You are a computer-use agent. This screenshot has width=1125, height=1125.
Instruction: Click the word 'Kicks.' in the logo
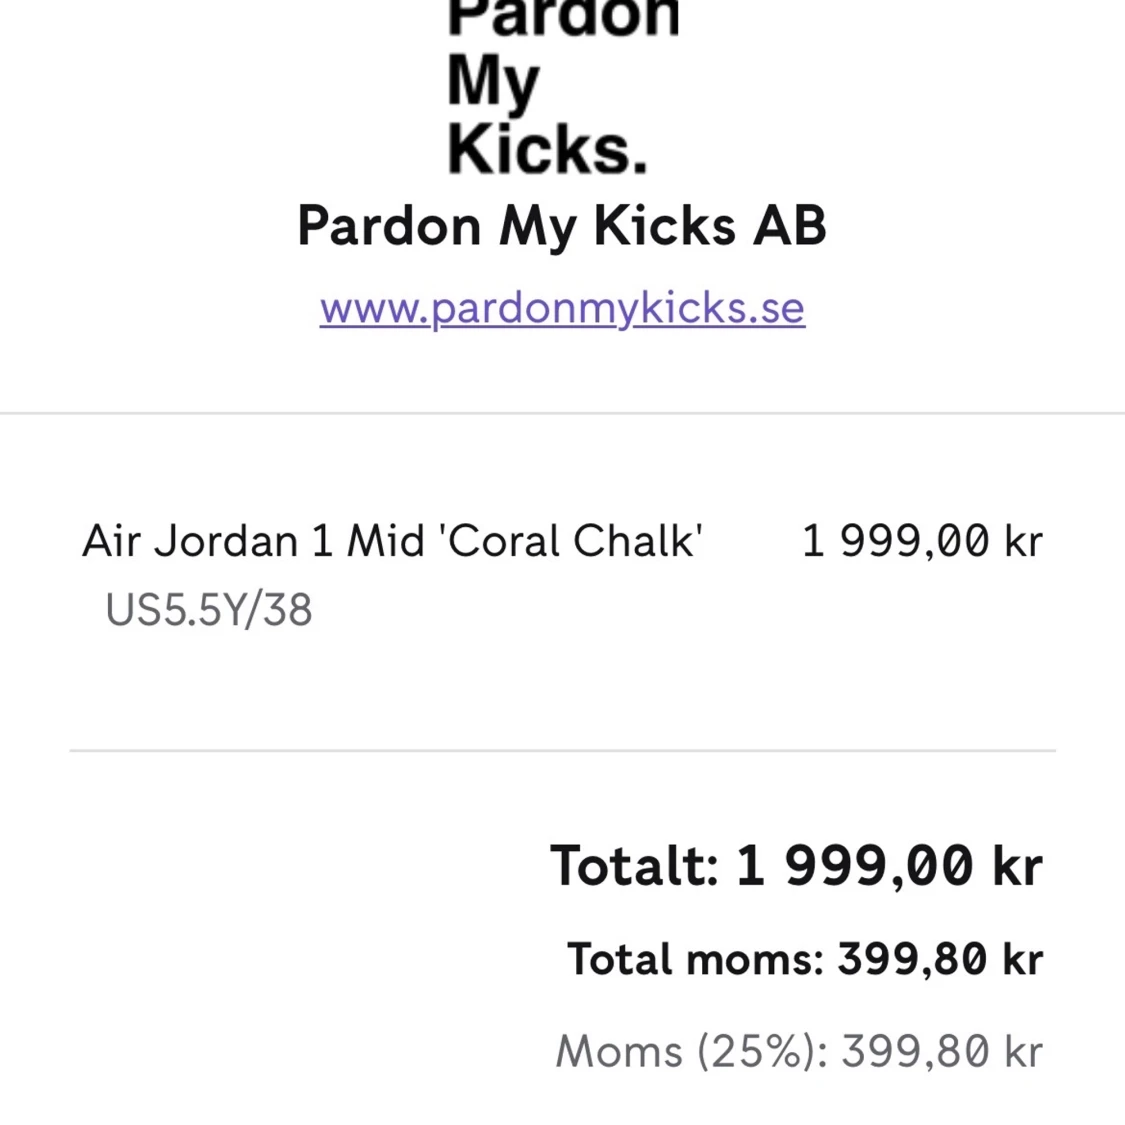click(x=547, y=149)
